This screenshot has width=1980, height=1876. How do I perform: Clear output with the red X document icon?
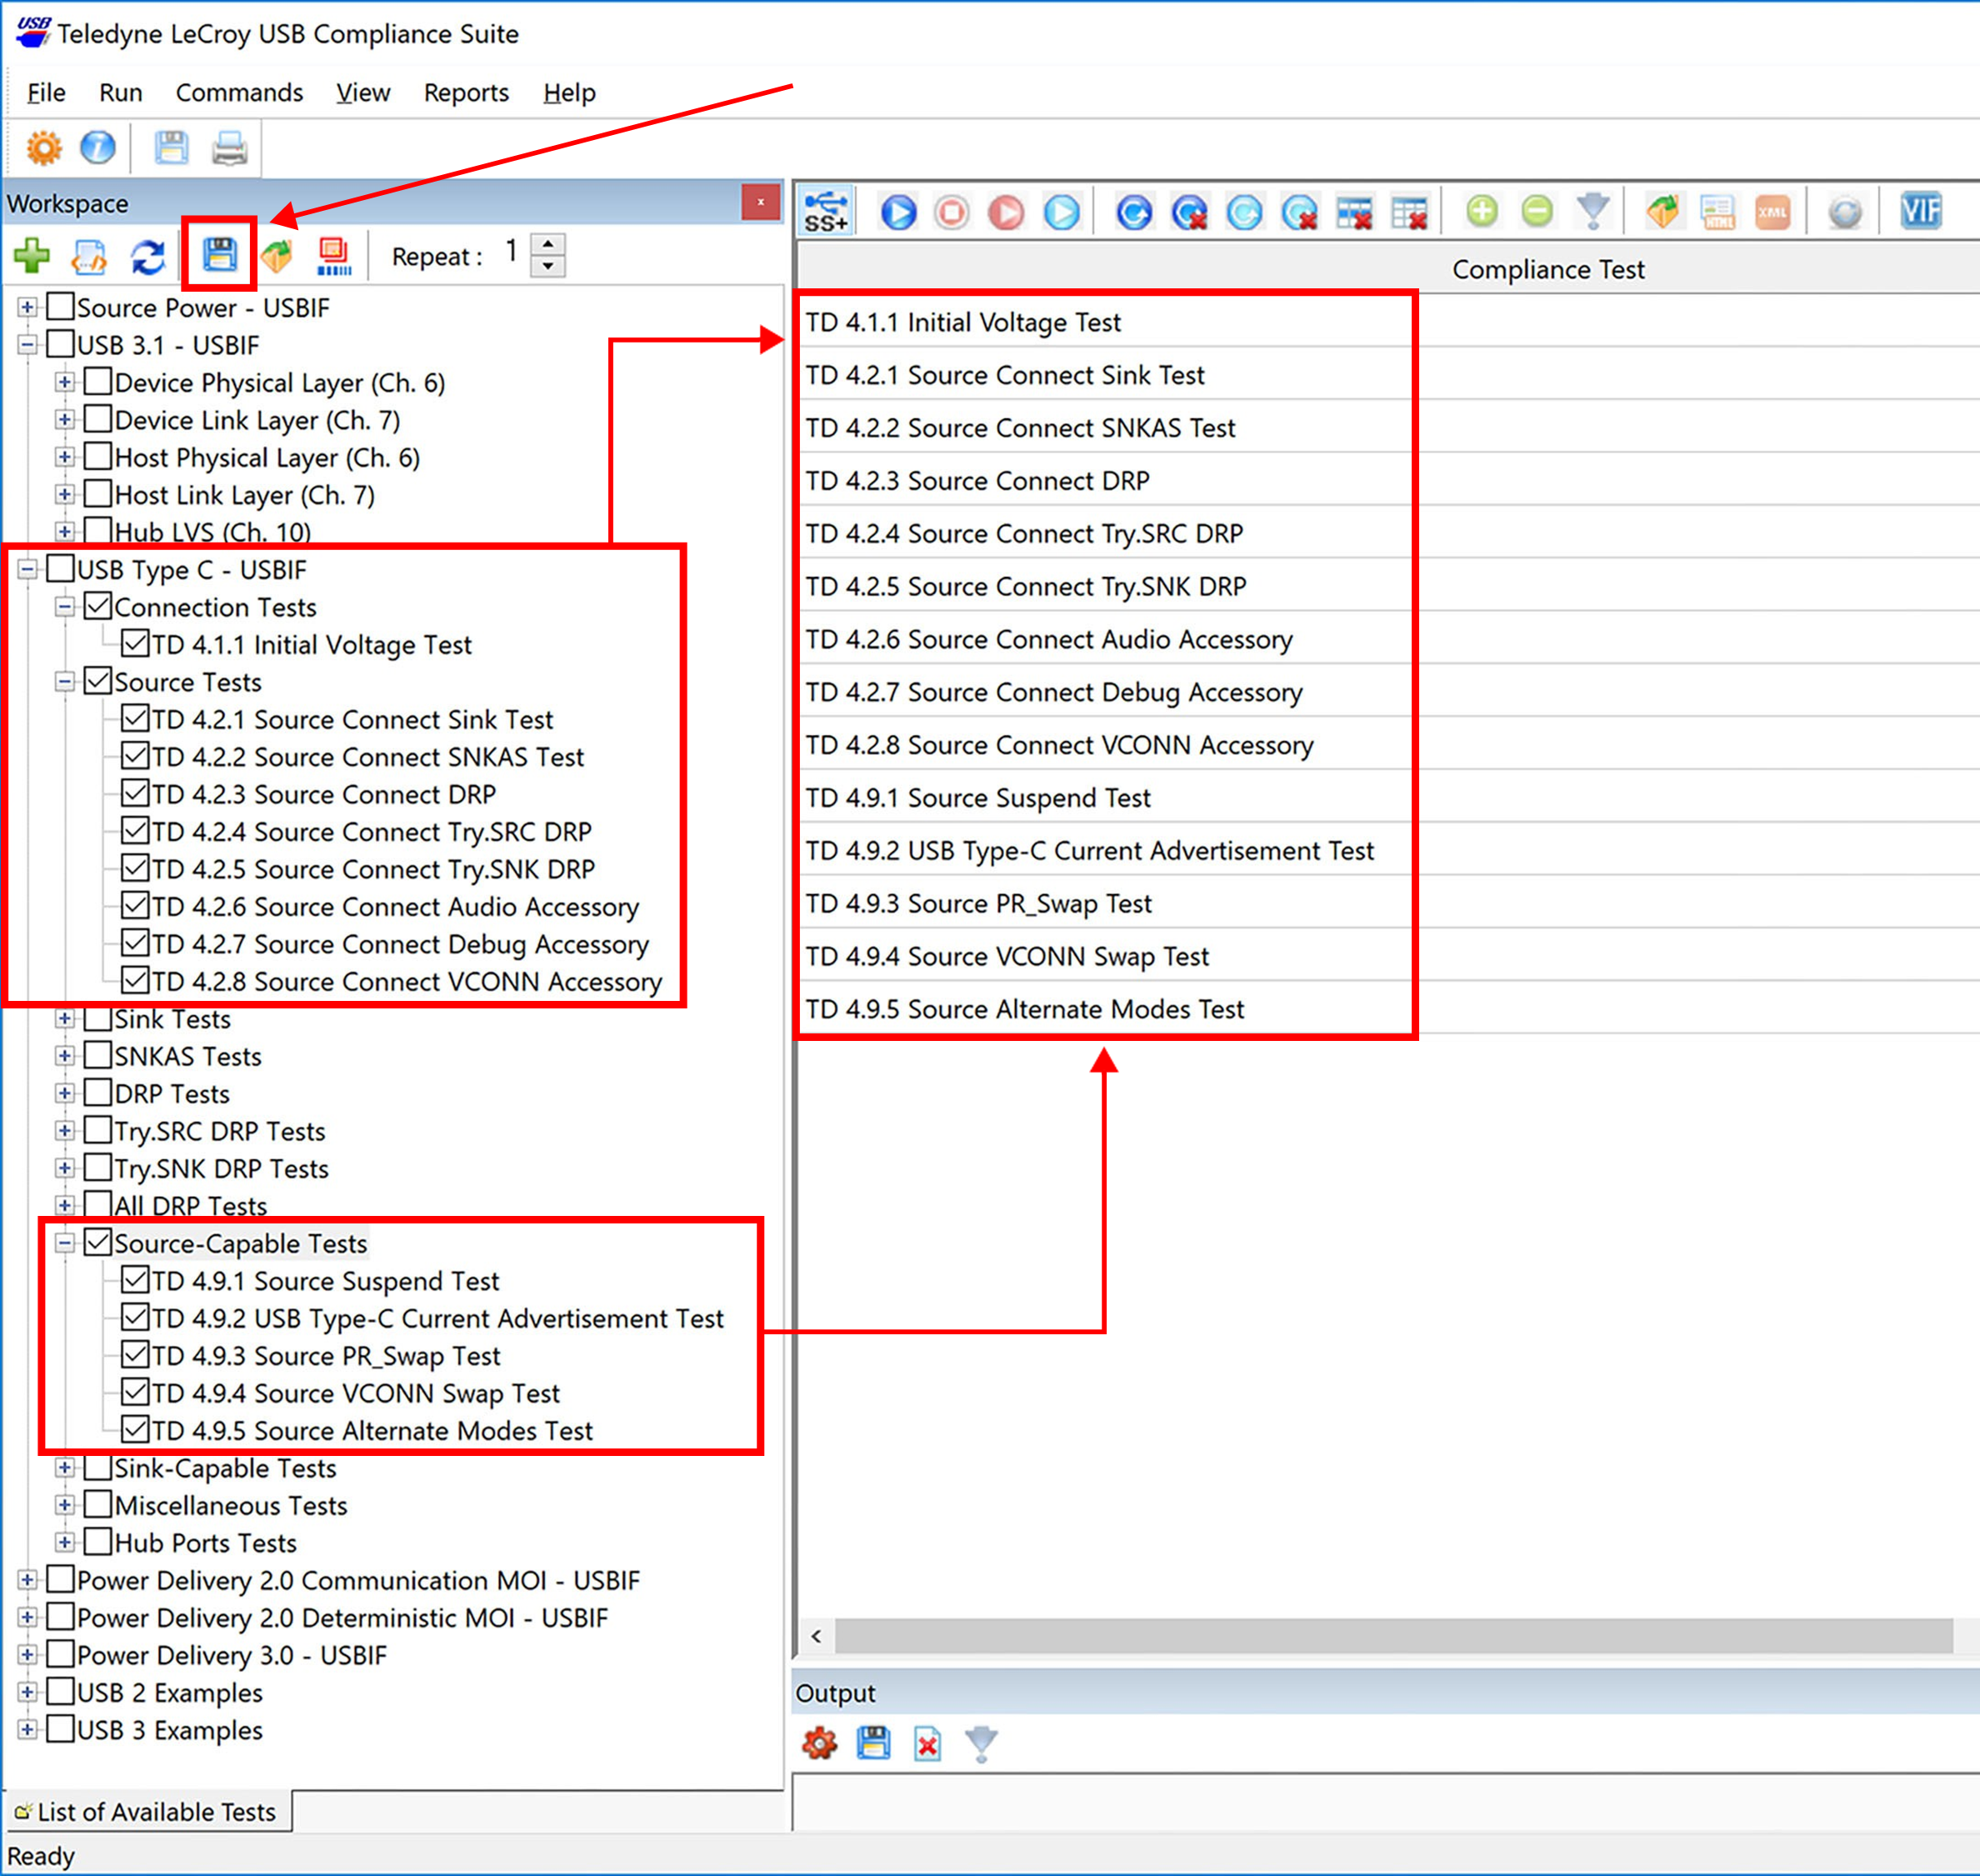point(928,1743)
